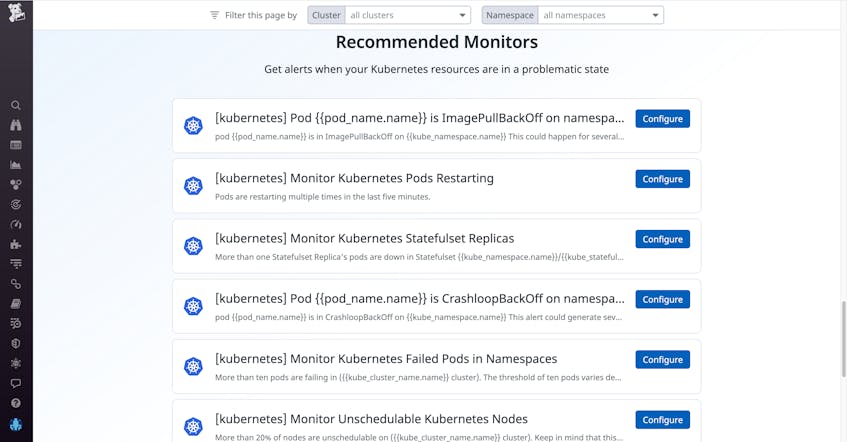
Task: Click the page vertical scrollbar thumb
Action: [x=844, y=339]
